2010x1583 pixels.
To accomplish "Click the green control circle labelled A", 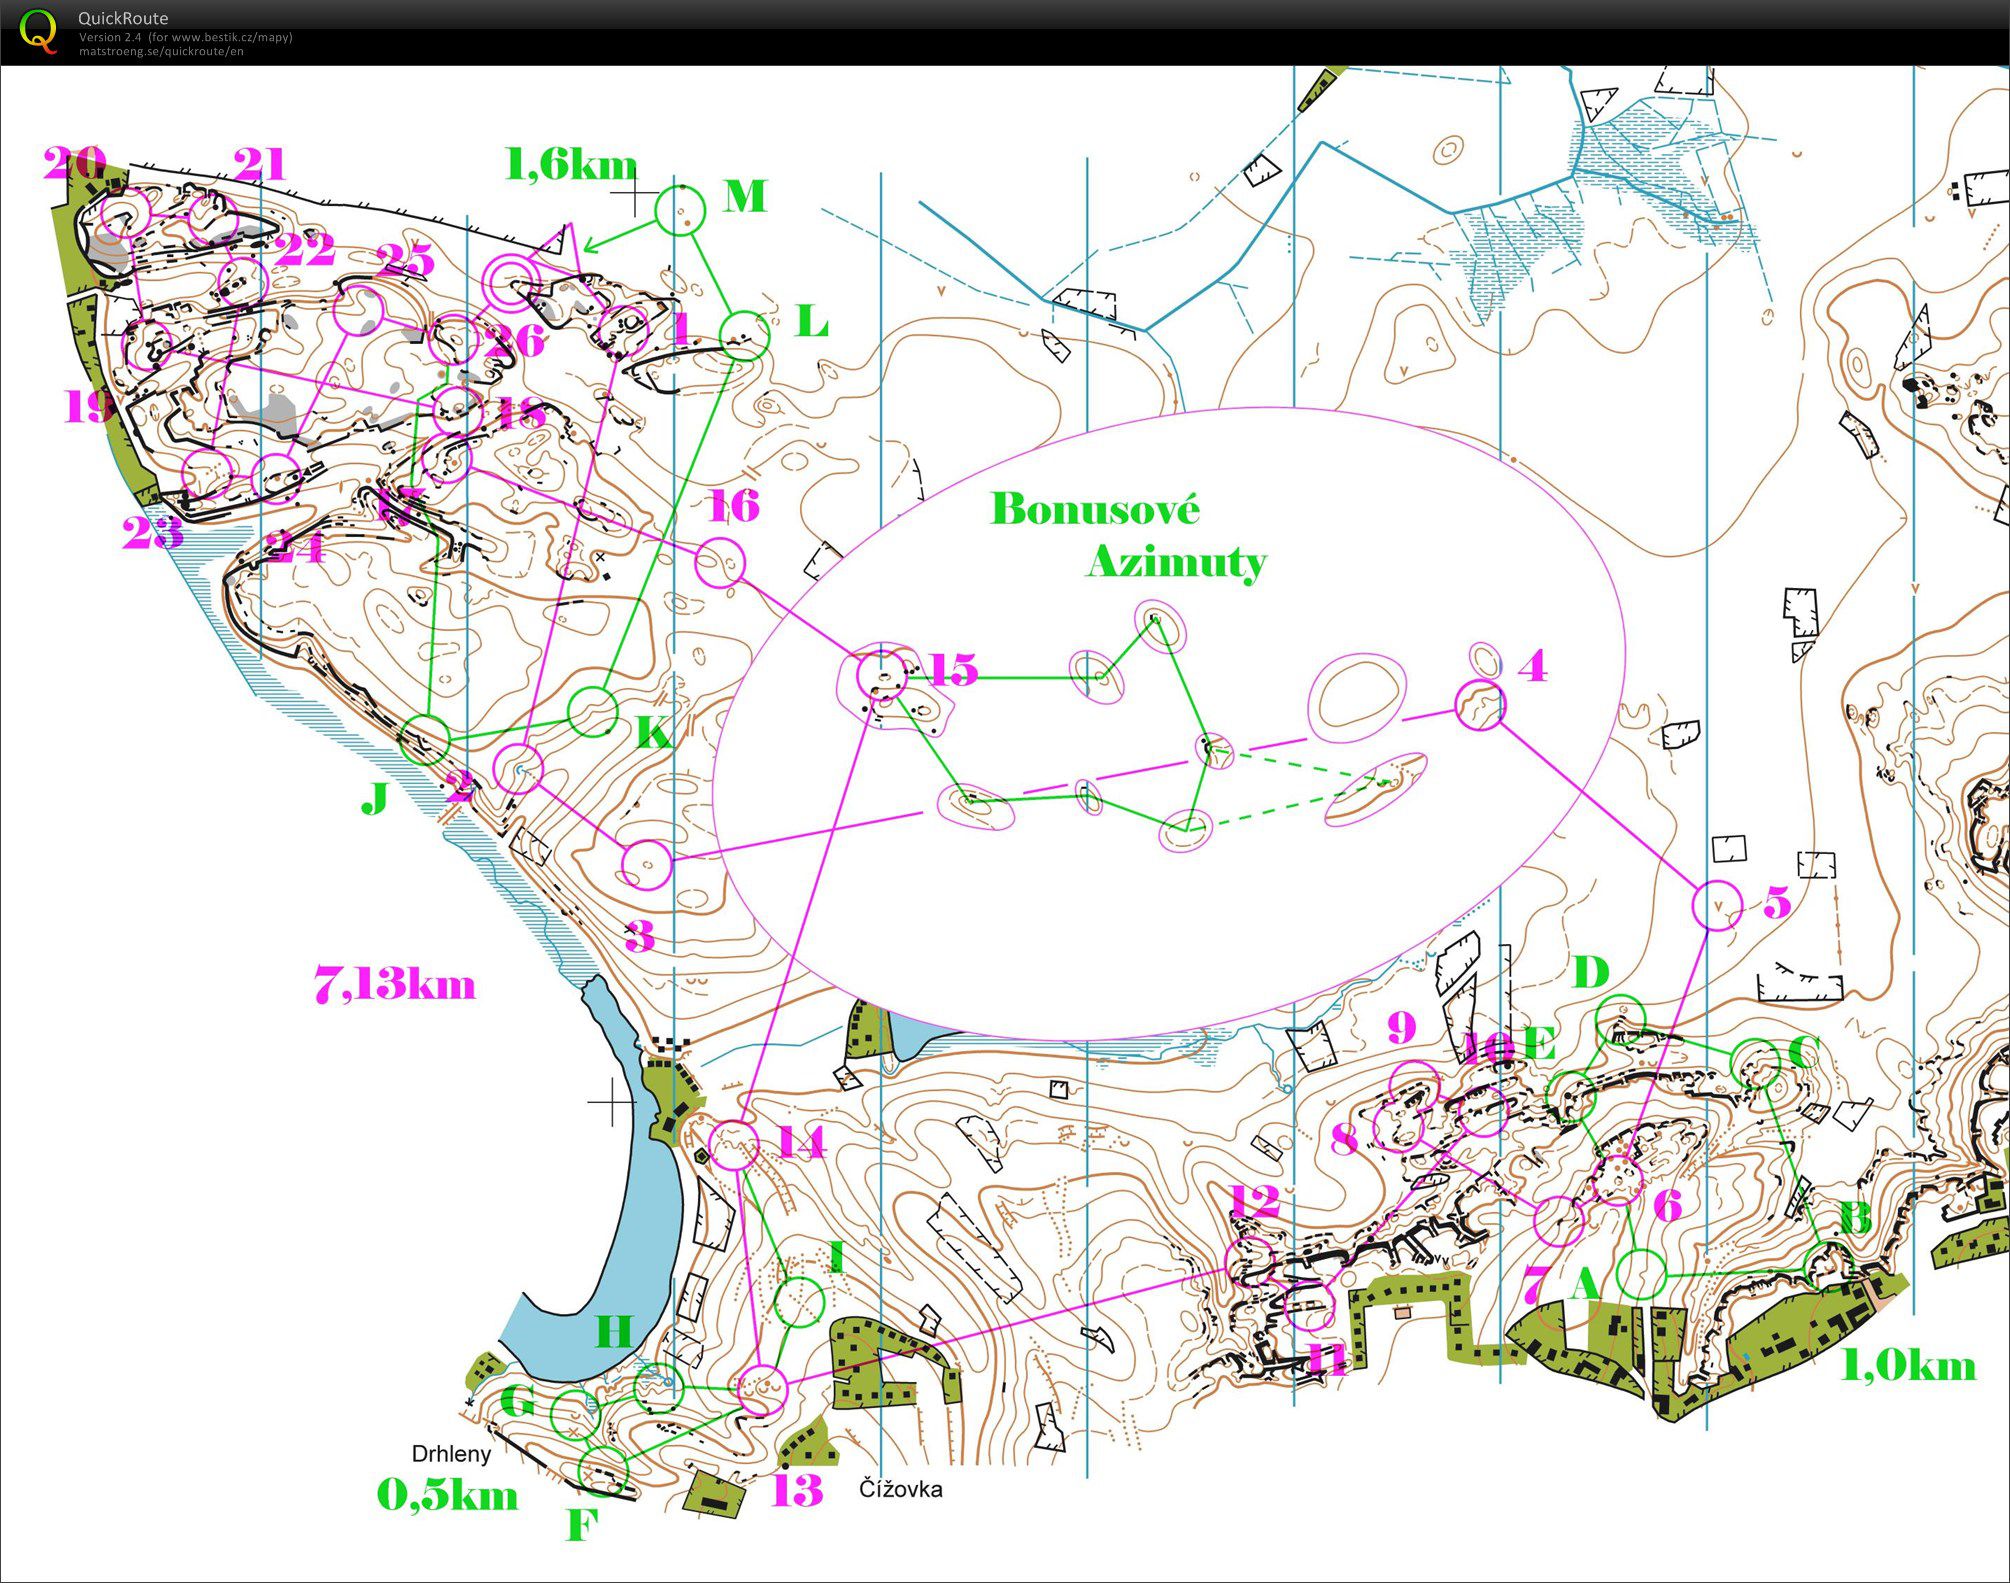I will point(1641,1275).
